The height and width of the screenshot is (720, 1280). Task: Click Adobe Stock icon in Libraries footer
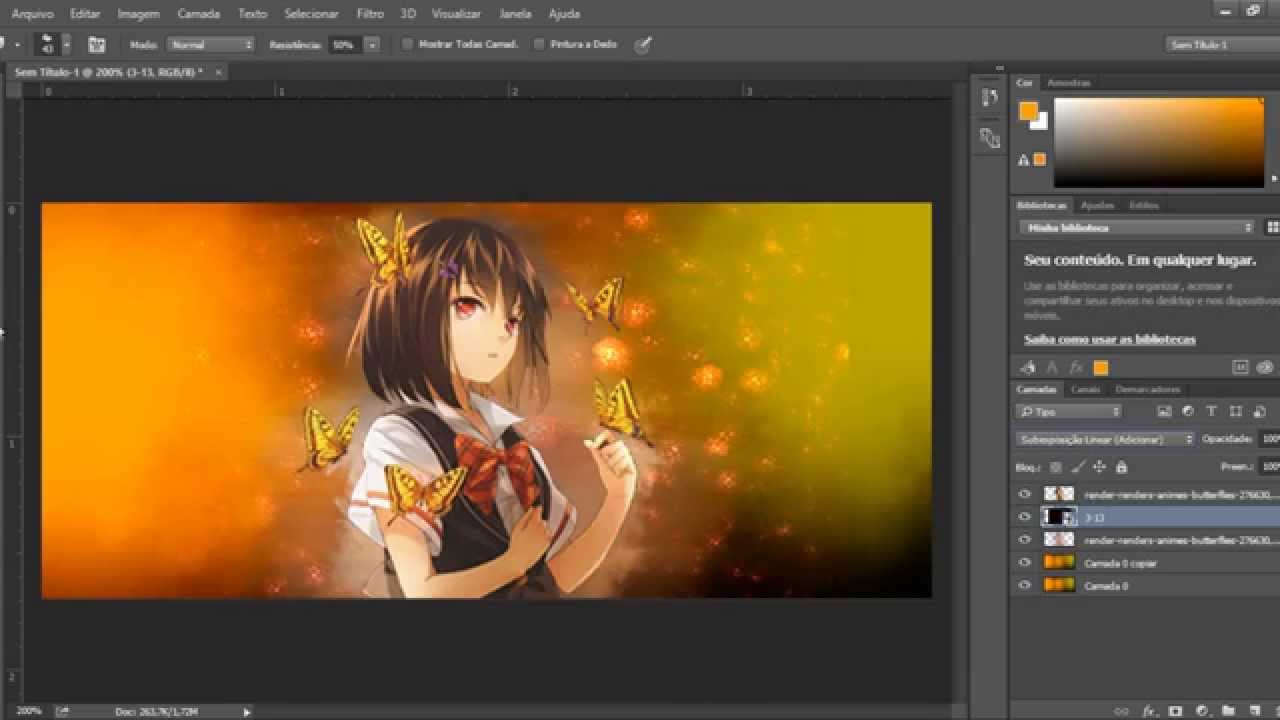1241,367
